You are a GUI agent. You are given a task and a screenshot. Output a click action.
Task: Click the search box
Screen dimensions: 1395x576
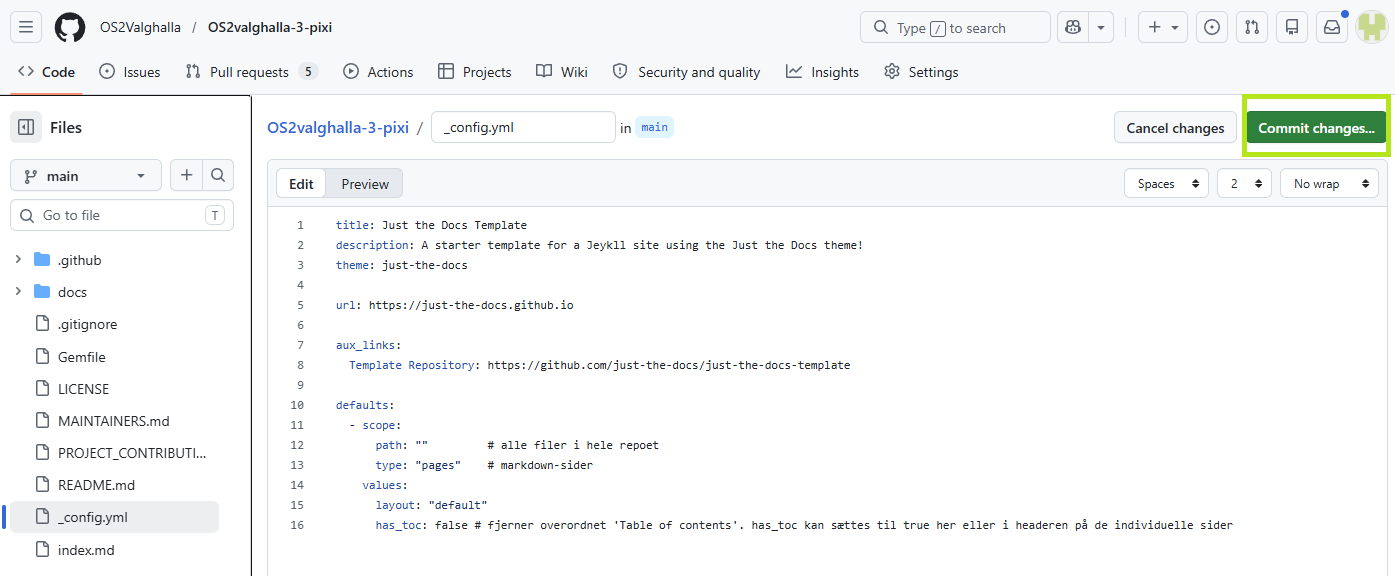(955, 27)
